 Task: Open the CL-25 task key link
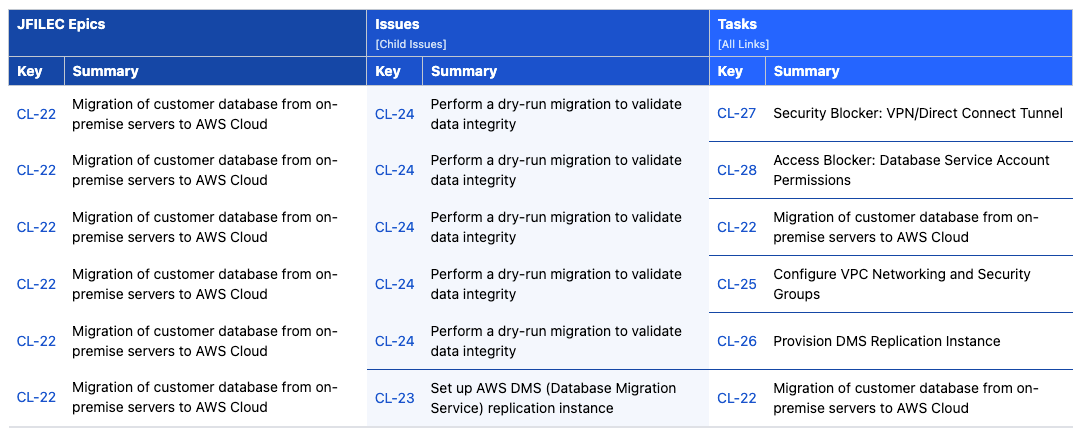(736, 284)
